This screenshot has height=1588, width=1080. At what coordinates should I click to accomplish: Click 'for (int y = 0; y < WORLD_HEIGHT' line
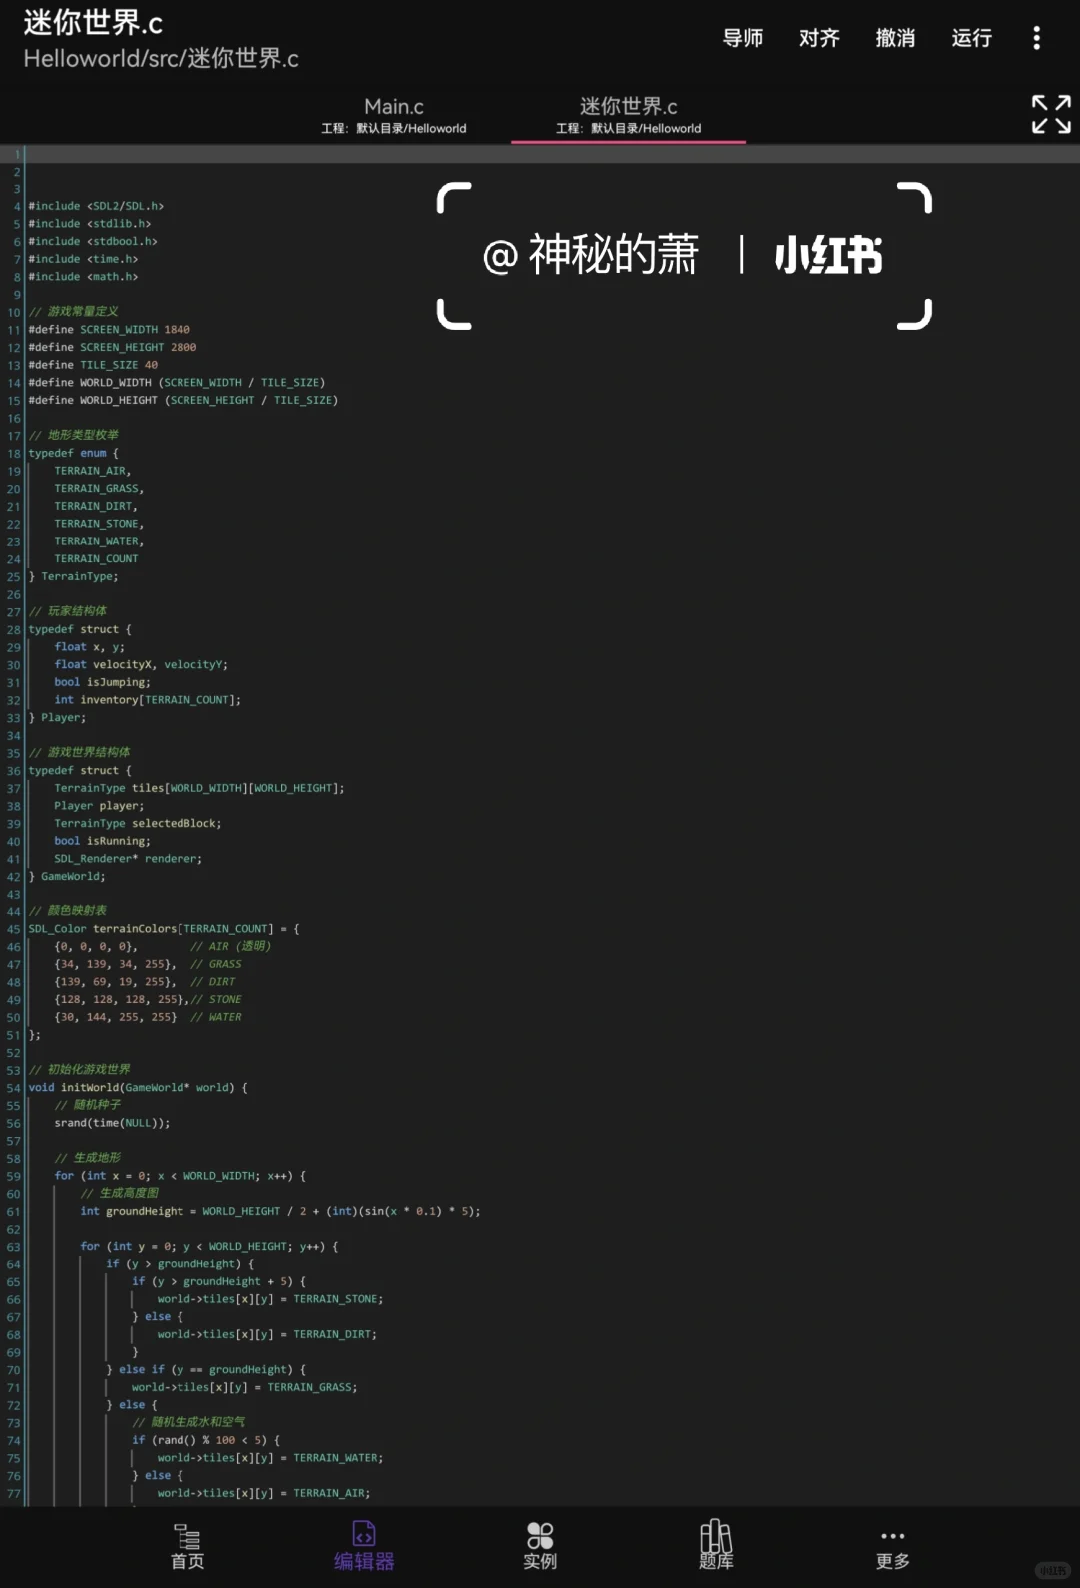click(x=209, y=1247)
